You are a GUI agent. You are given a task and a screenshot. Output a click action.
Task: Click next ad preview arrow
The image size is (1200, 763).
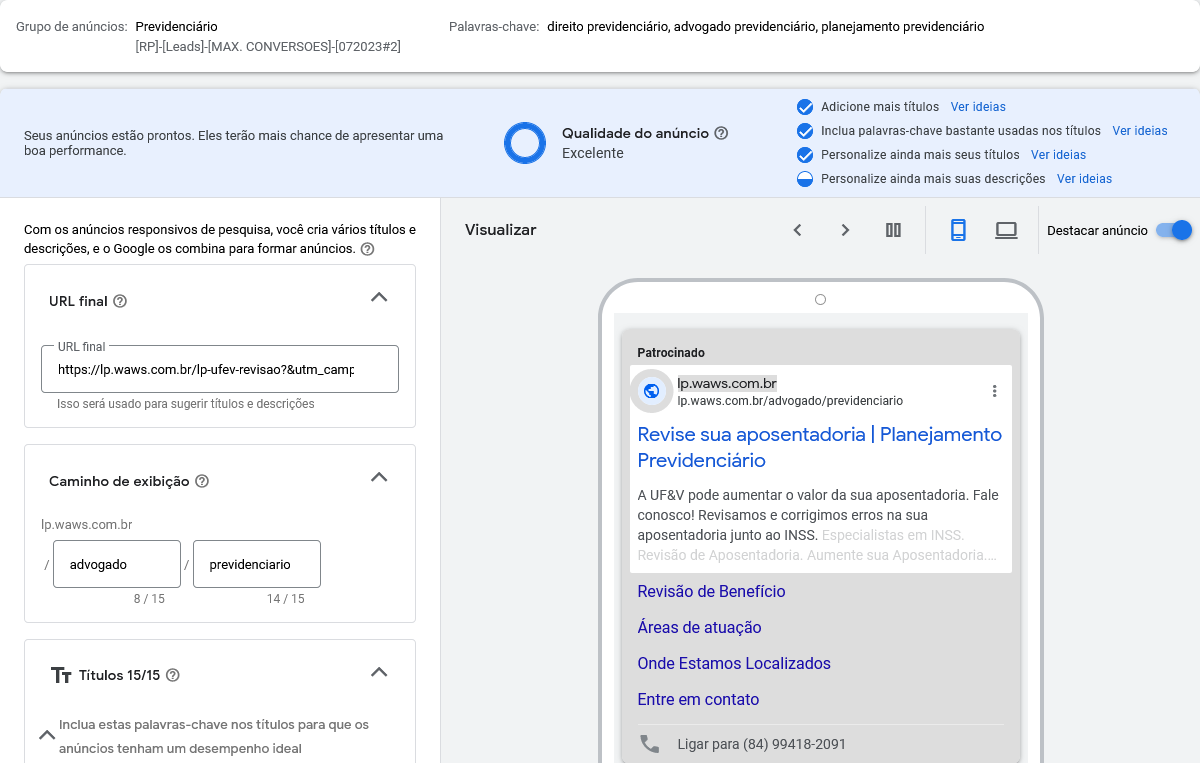(x=845, y=230)
